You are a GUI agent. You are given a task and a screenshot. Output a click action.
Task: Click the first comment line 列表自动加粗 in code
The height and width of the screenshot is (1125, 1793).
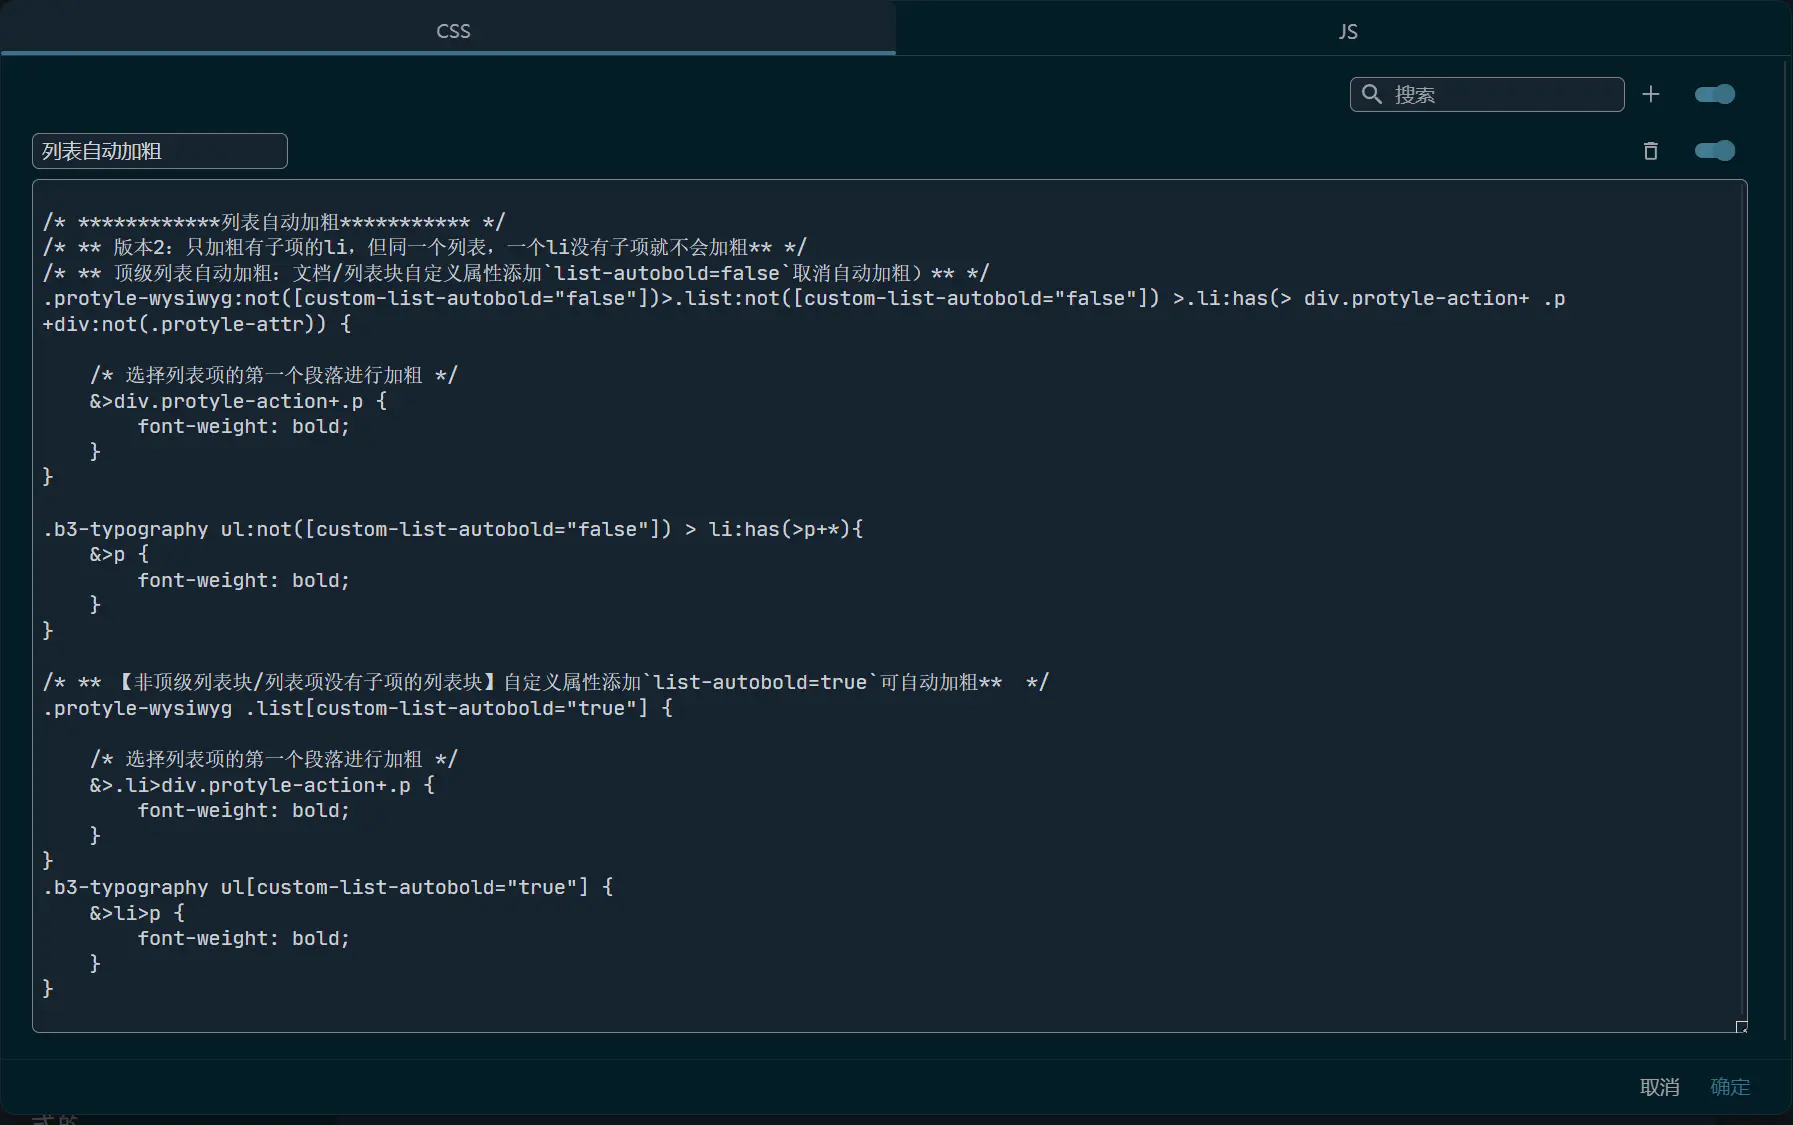[274, 222]
